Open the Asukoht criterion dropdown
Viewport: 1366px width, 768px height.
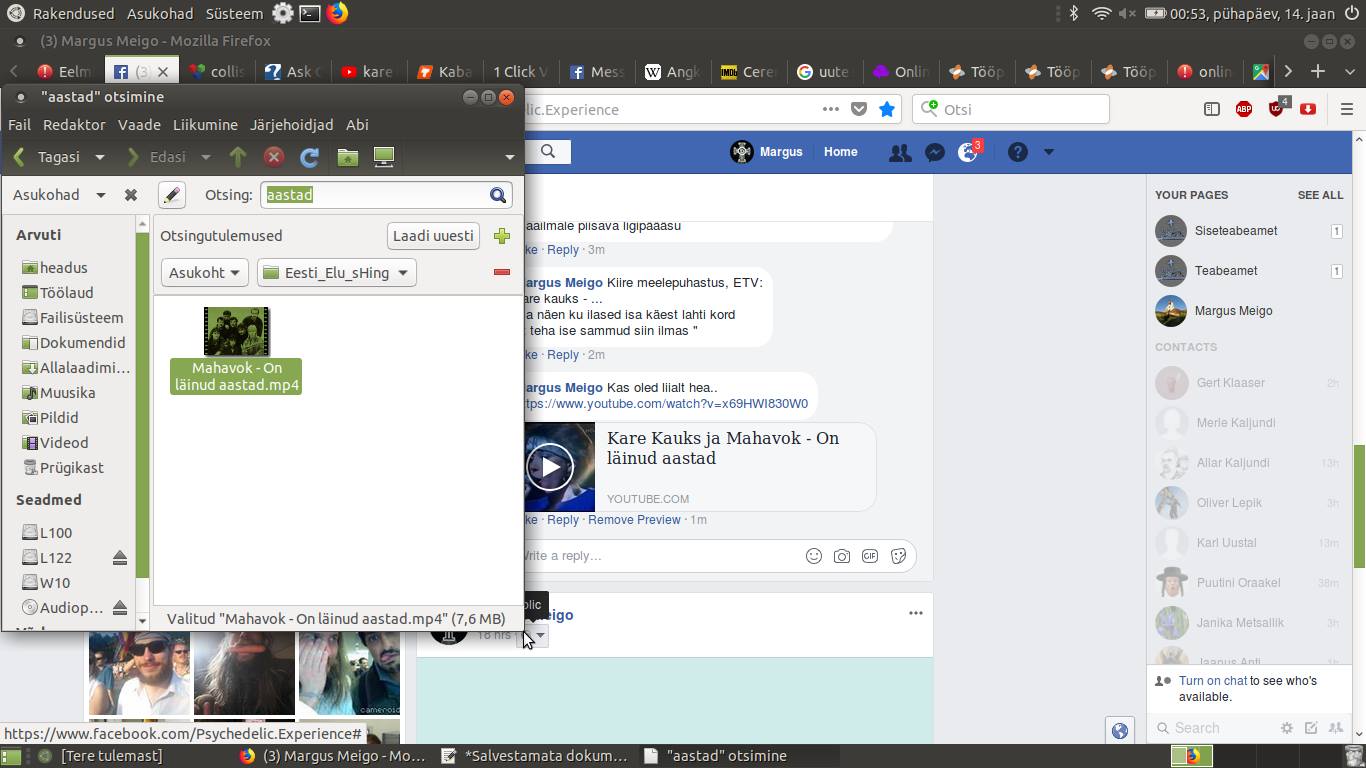[205, 273]
